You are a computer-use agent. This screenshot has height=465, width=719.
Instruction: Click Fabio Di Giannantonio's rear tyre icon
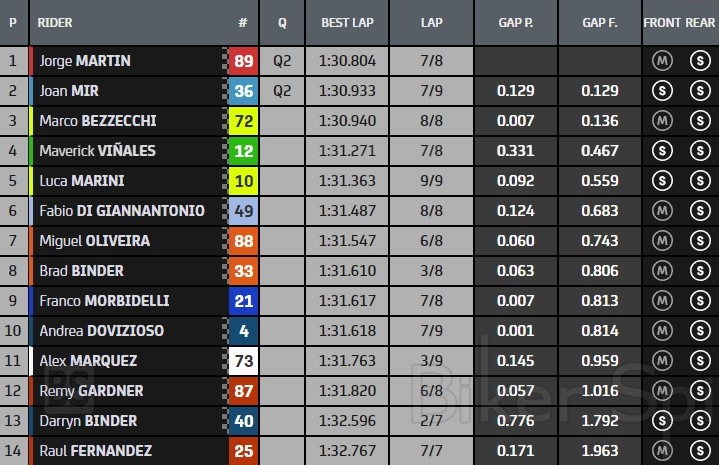(699, 211)
